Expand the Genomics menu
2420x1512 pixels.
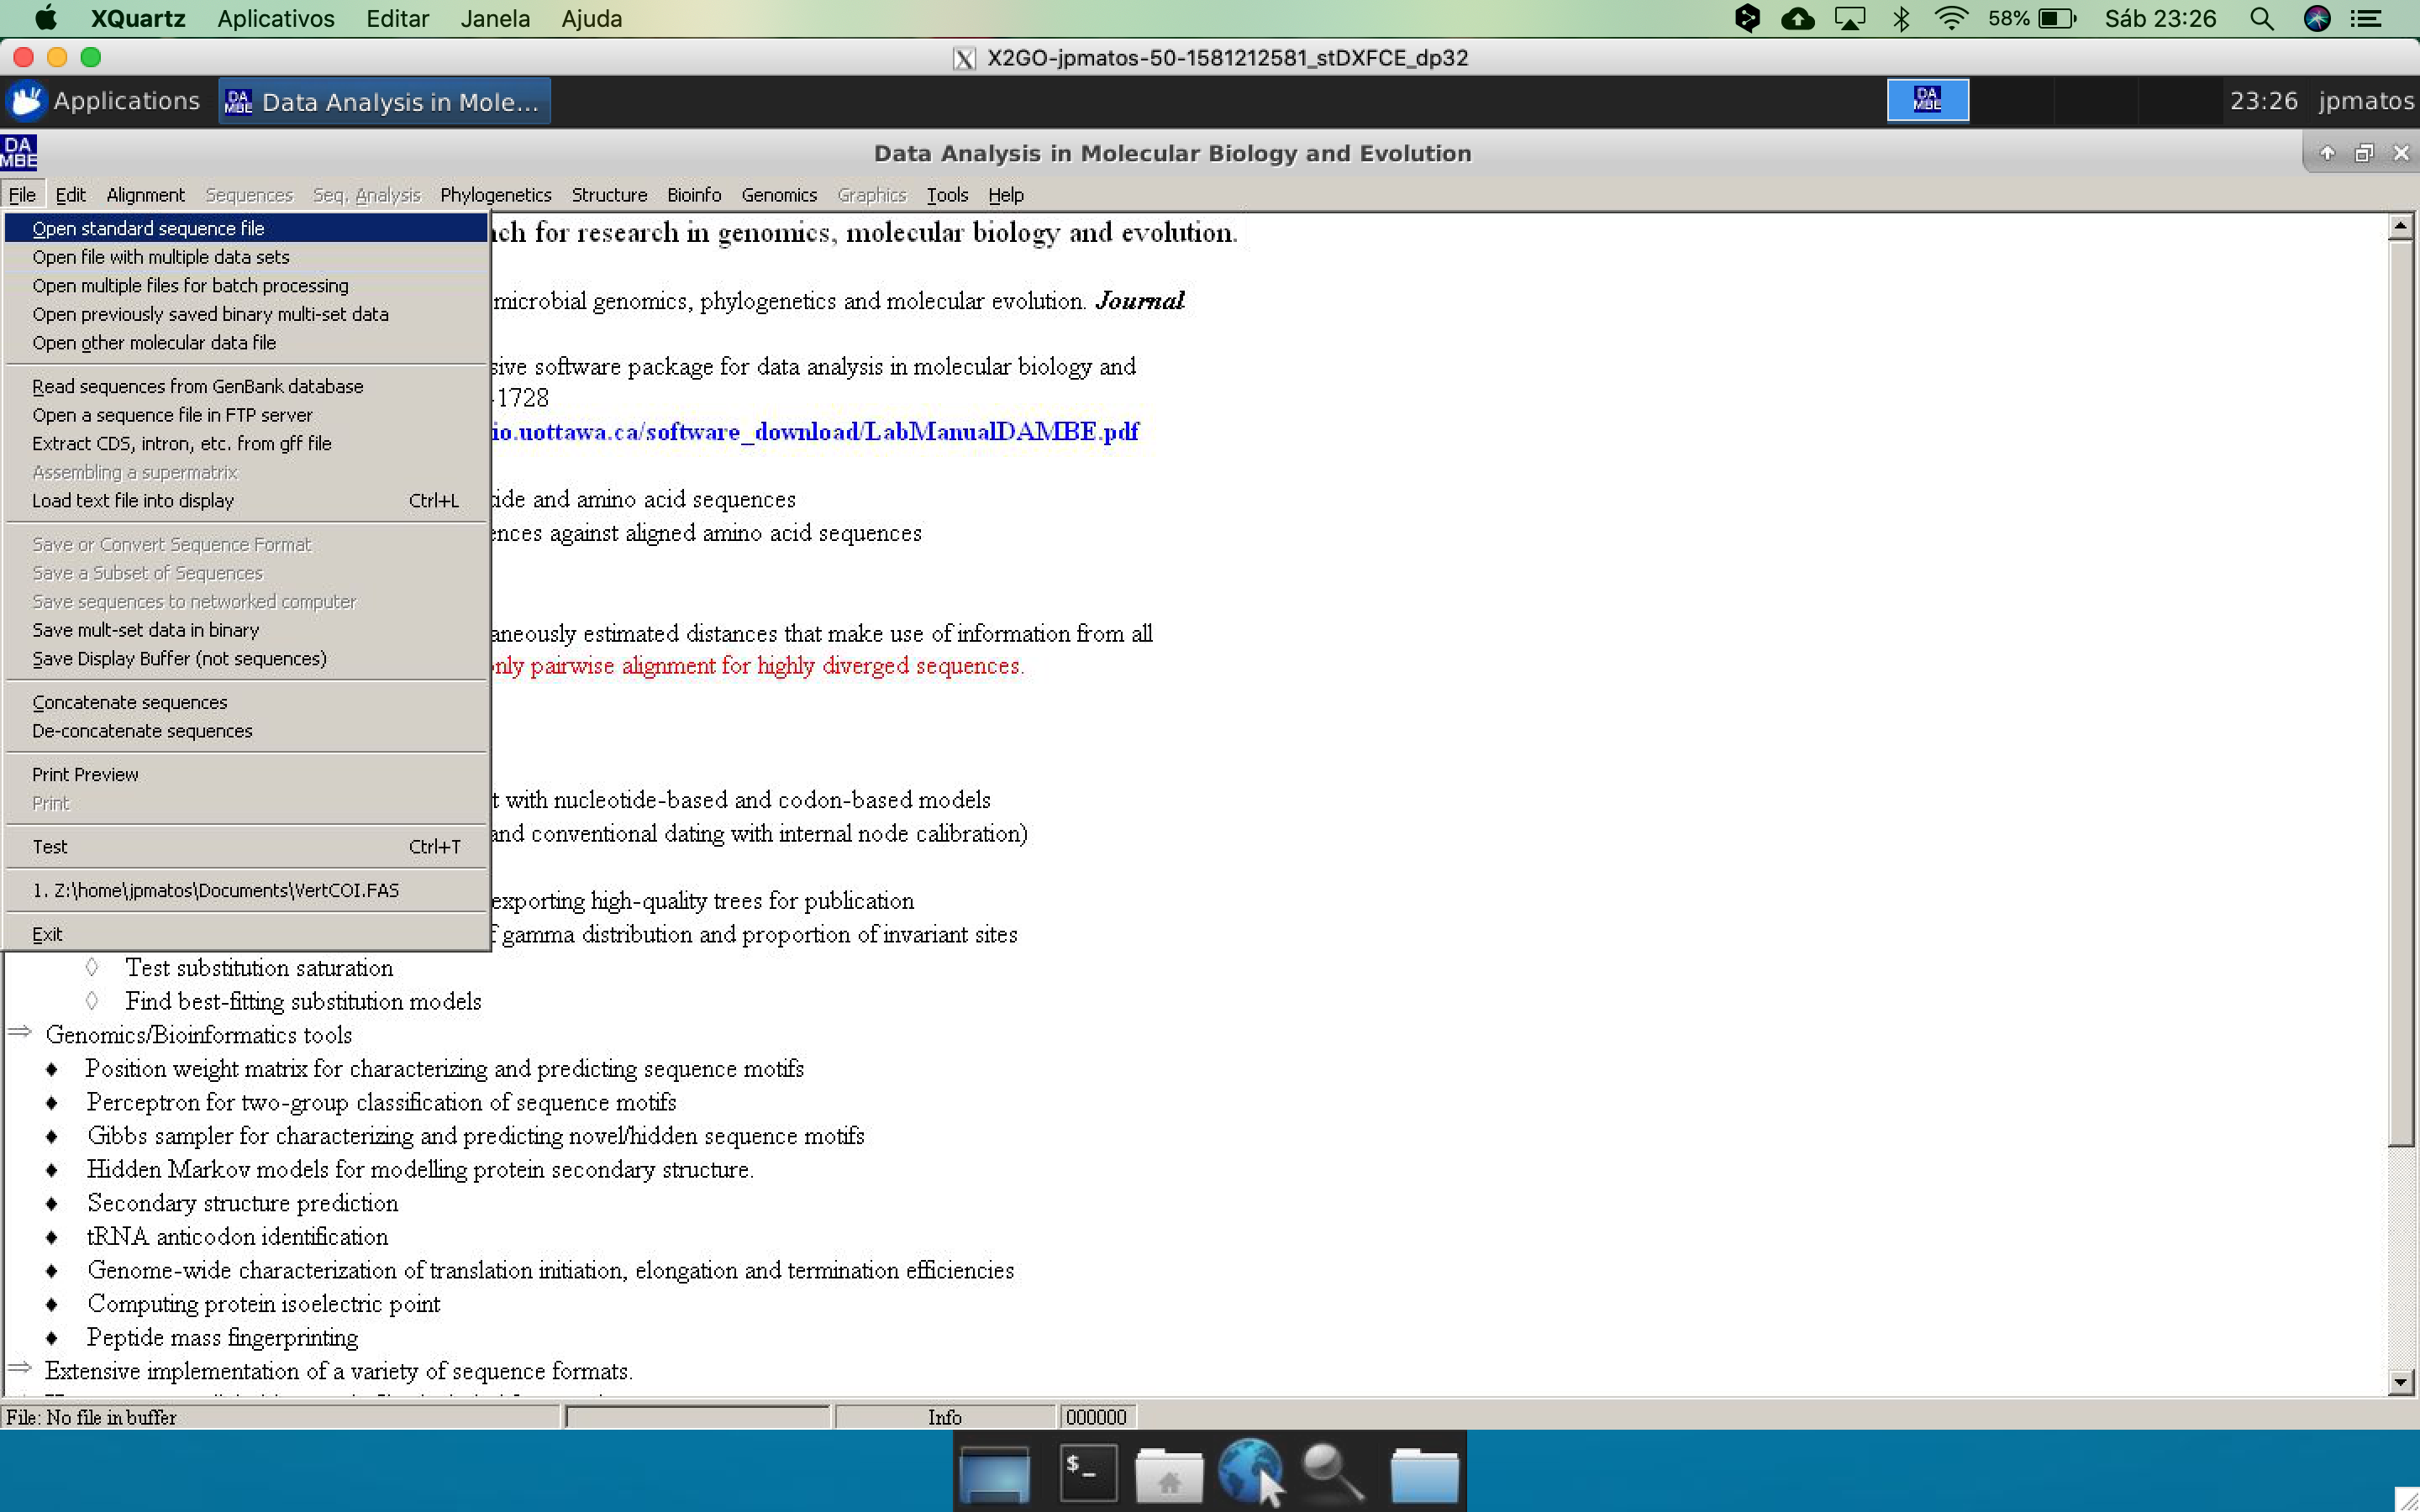[x=778, y=195]
